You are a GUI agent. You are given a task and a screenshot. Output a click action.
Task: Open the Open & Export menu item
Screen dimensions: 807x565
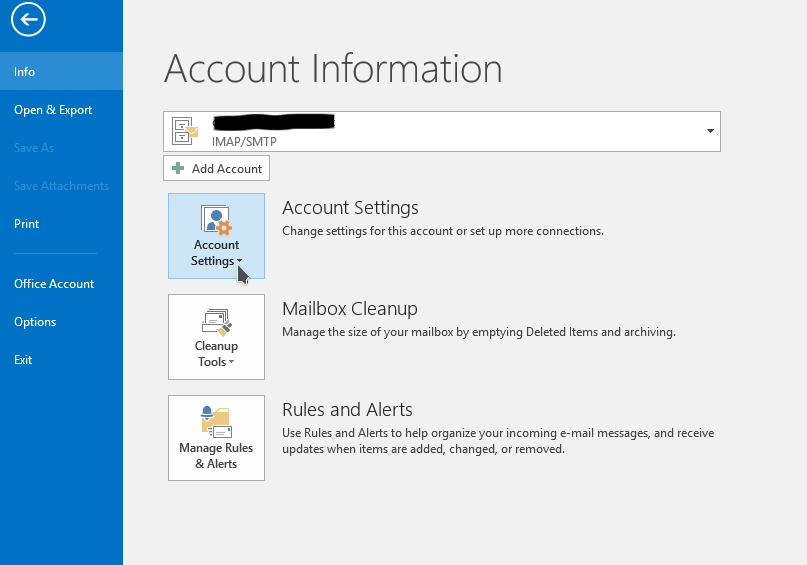pyautogui.click(x=53, y=110)
